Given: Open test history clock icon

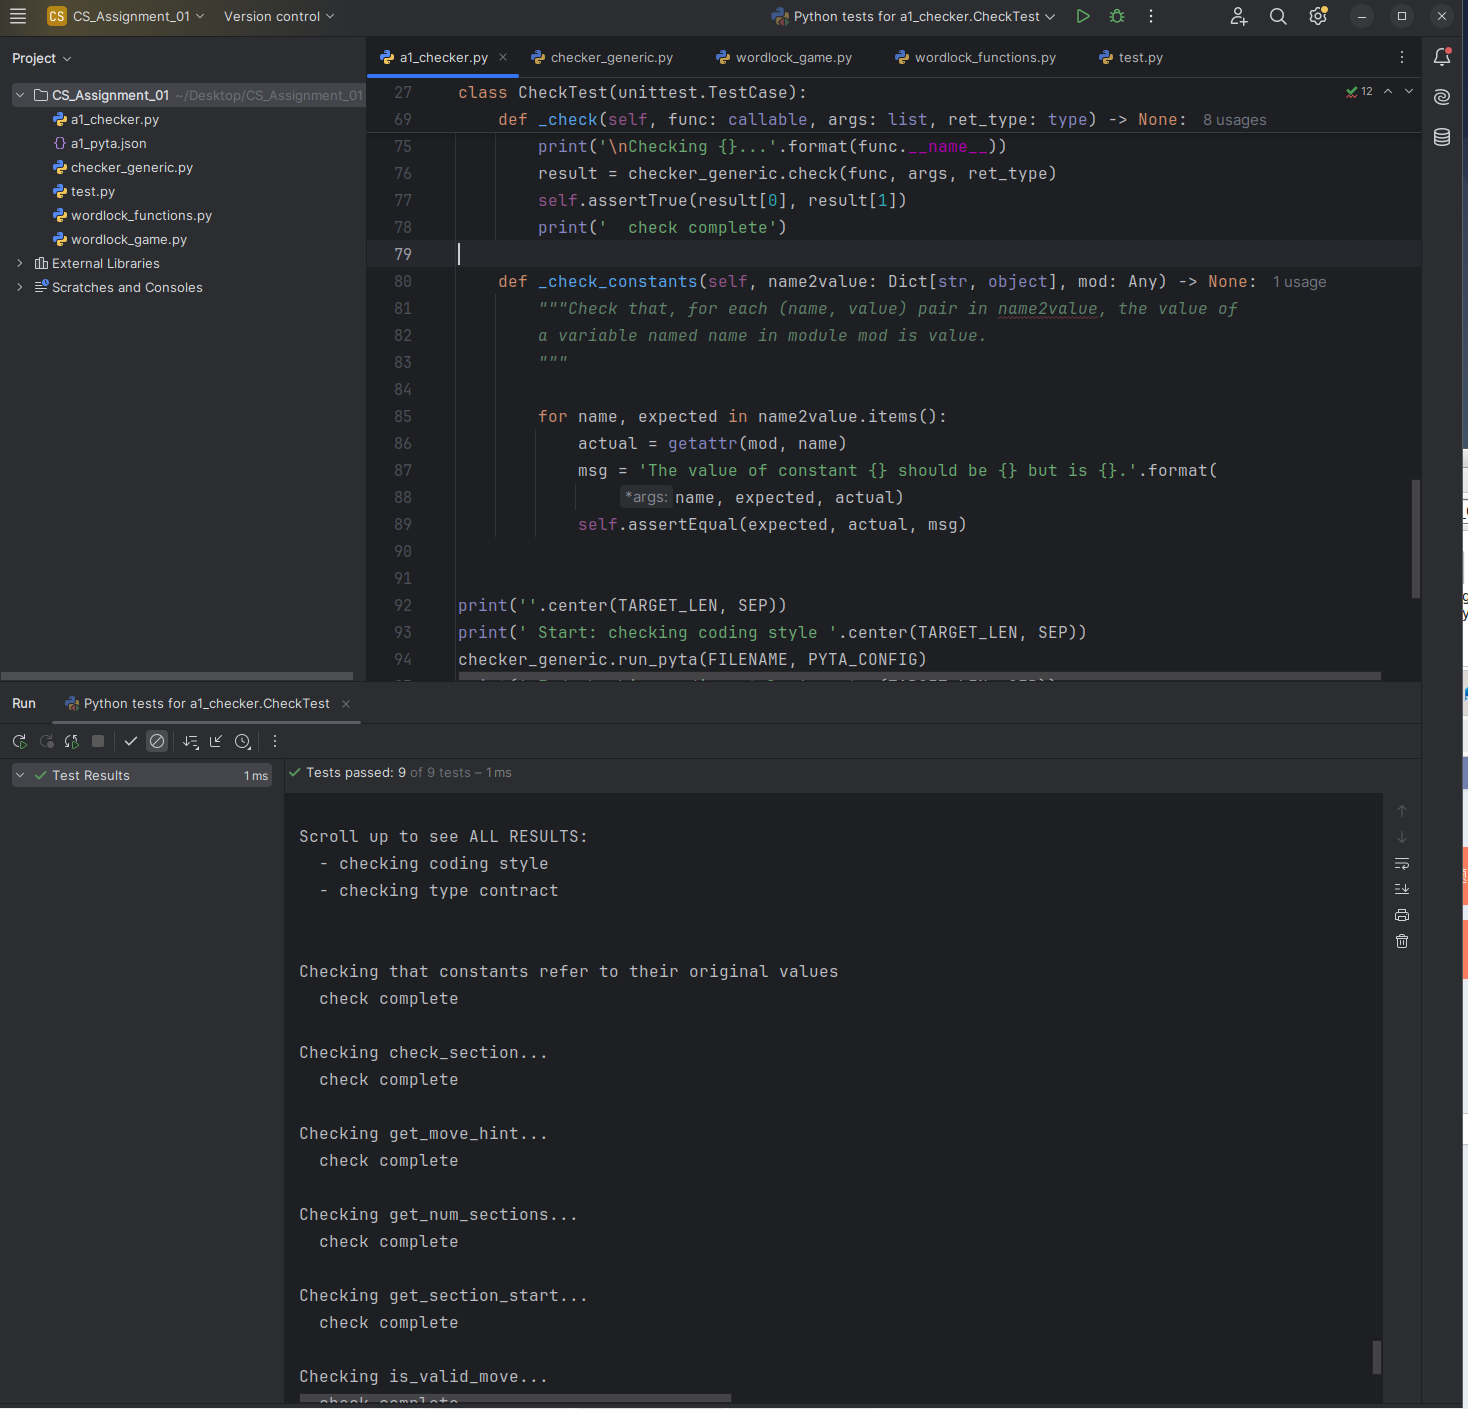Looking at the screenshot, I should click(x=243, y=741).
